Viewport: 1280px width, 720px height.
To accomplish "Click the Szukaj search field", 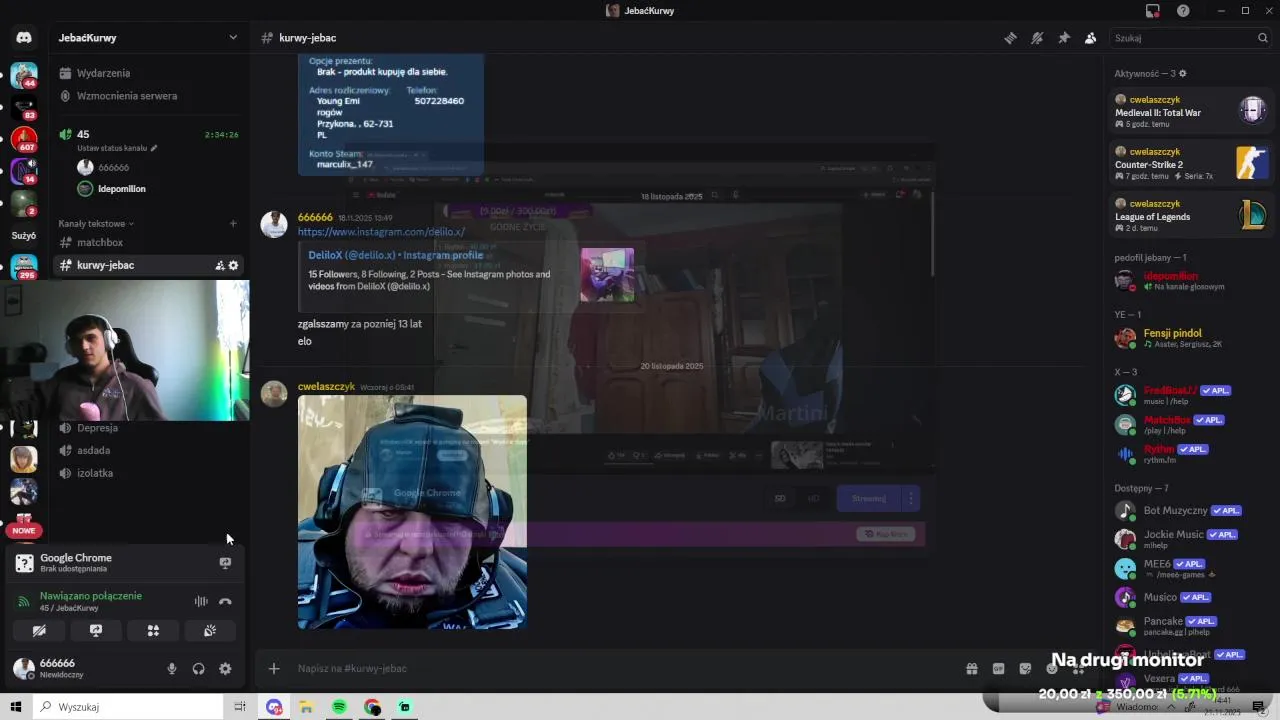I will tap(1190, 38).
